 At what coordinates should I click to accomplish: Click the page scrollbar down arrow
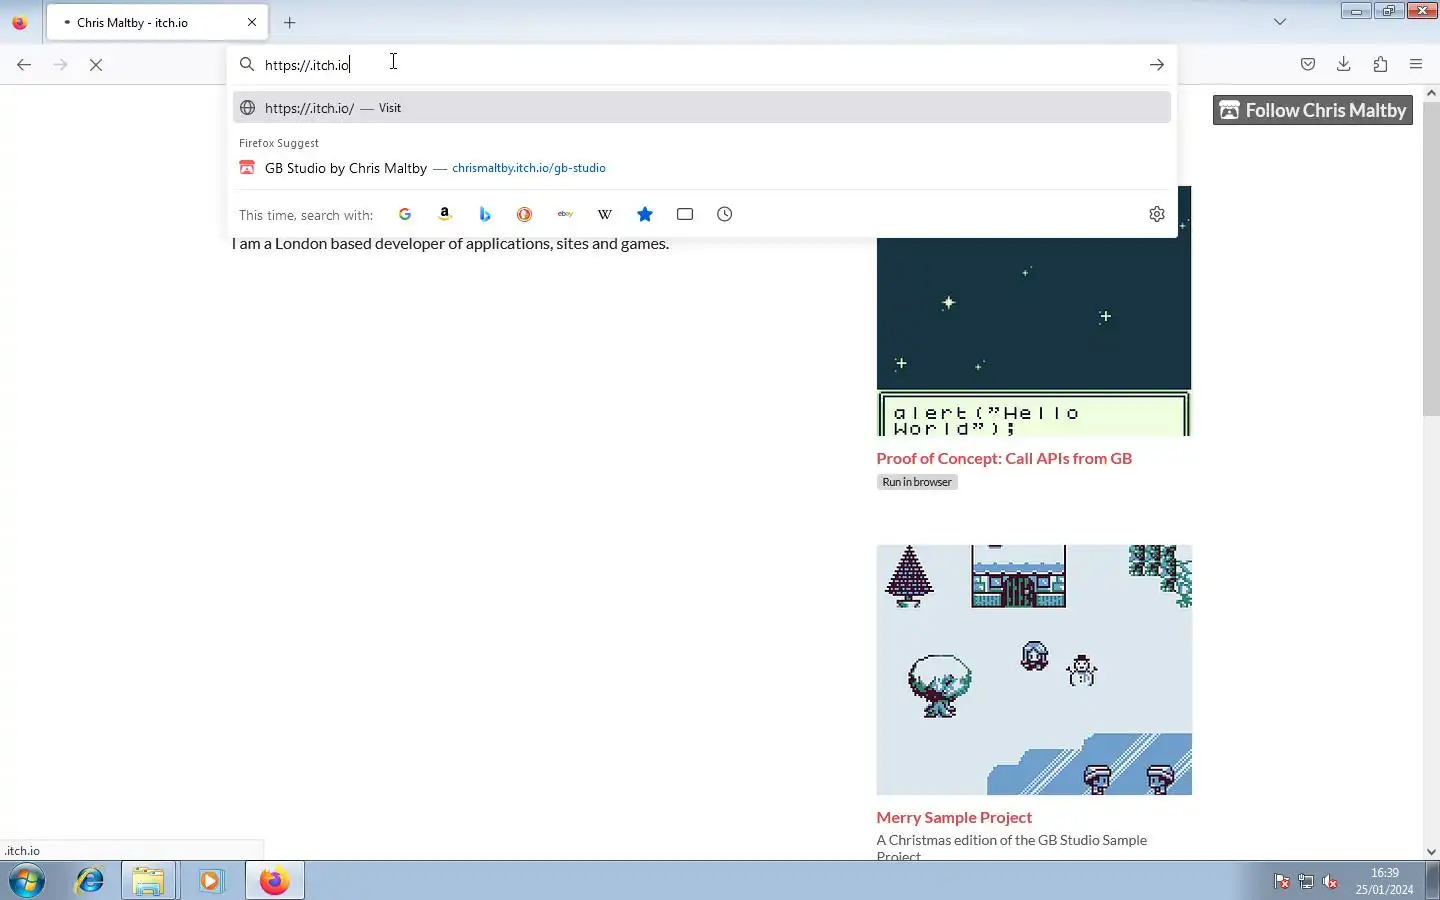pyautogui.click(x=1431, y=852)
